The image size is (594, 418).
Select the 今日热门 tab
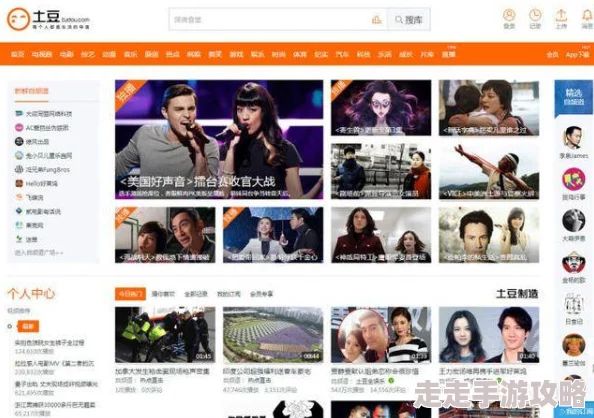(x=130, y=294)
